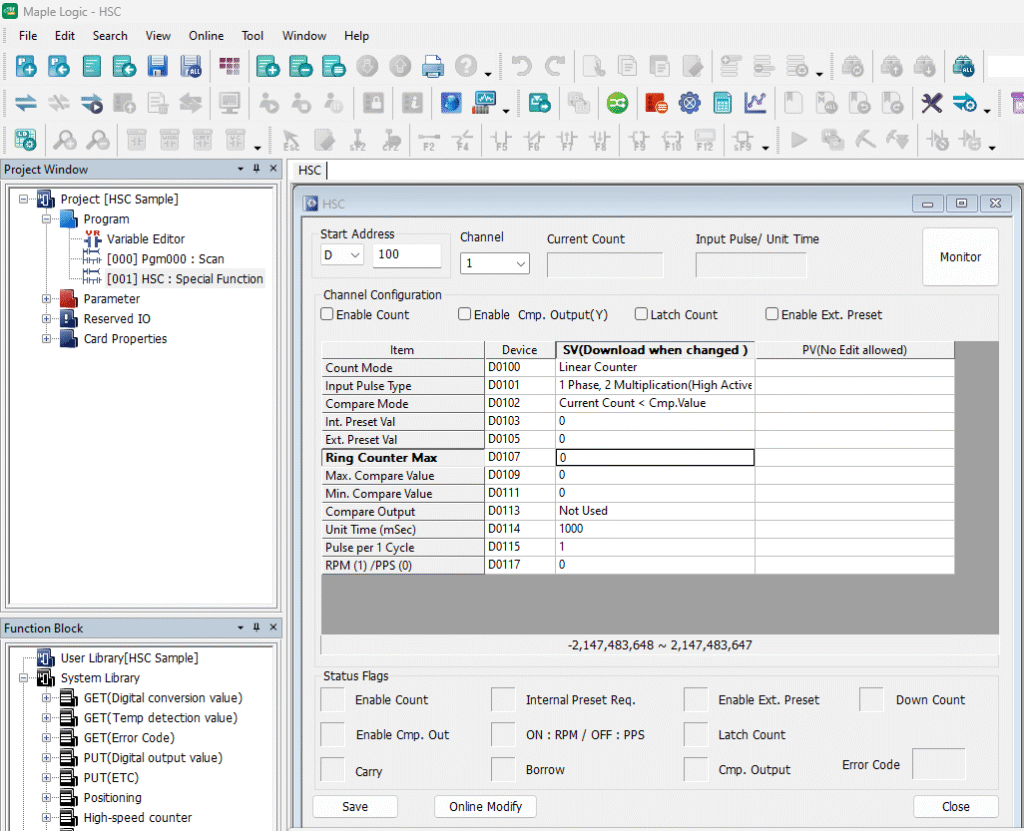Collapse the System Library node
Viewport: 1024px width, 831px height.
(x=24, y=677)
